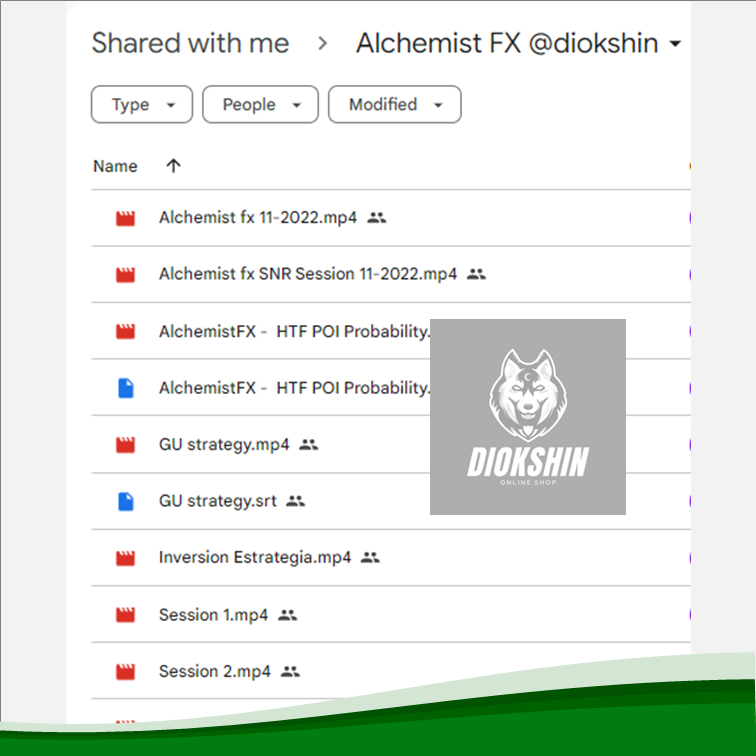Open the Type filter dropdown

(x=142, y=105)
